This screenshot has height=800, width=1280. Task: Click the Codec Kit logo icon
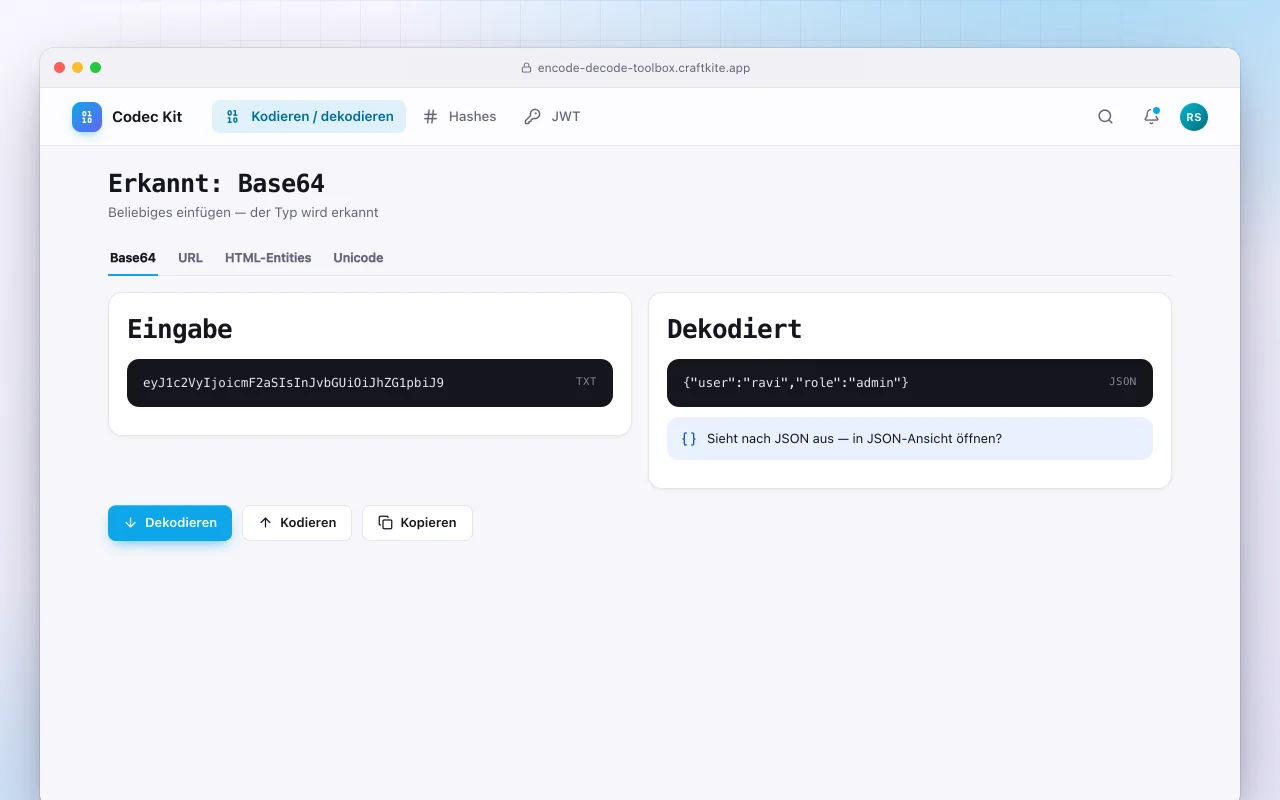[87, 117]
